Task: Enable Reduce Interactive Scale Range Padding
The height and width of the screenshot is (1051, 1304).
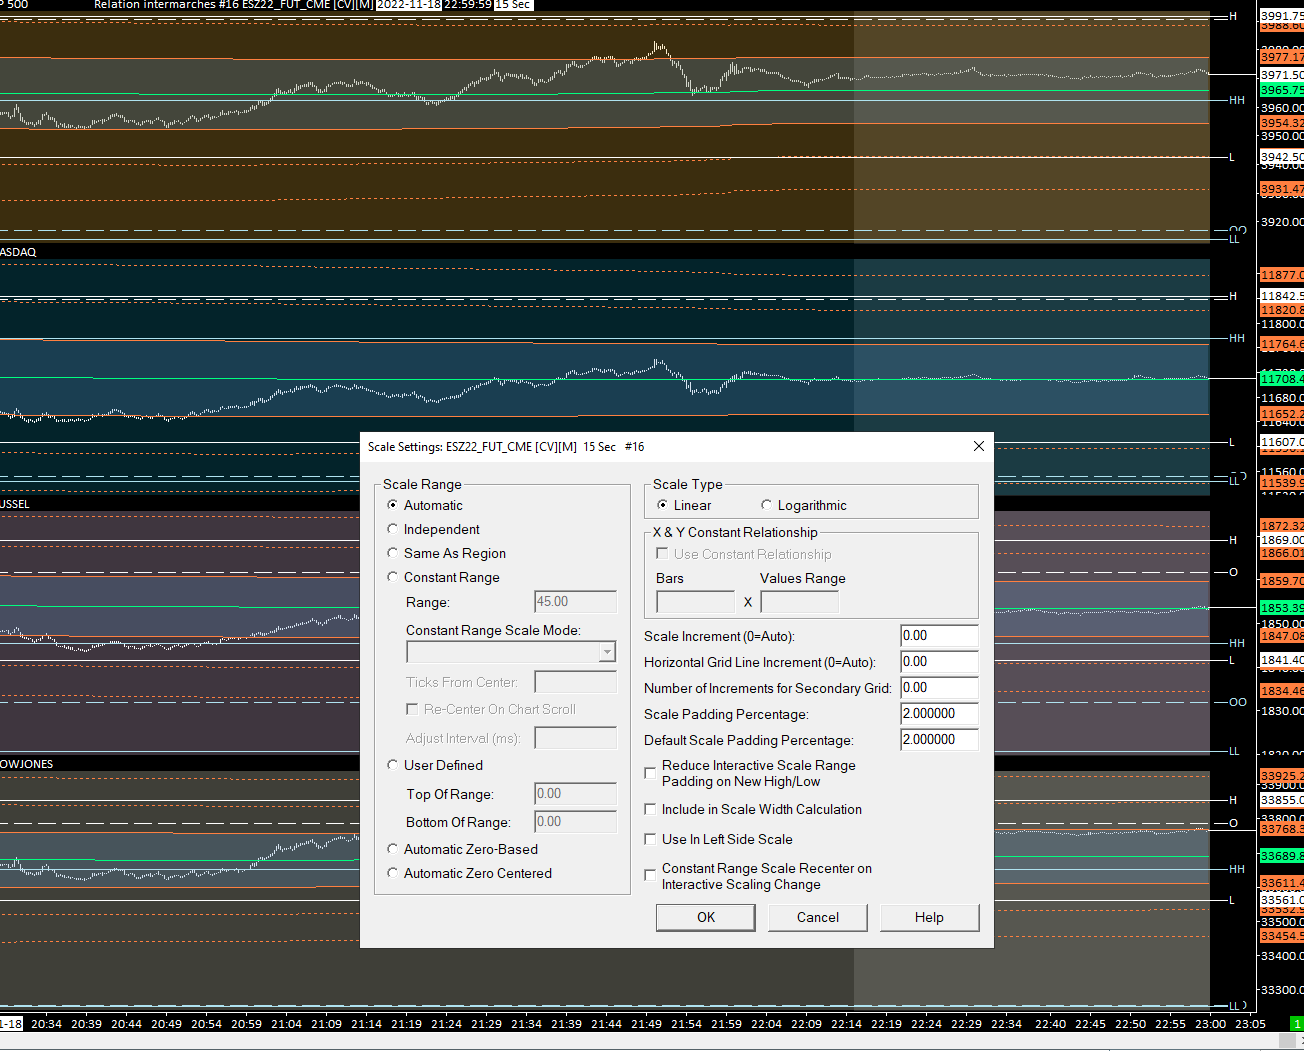Action: coord(650,773)
